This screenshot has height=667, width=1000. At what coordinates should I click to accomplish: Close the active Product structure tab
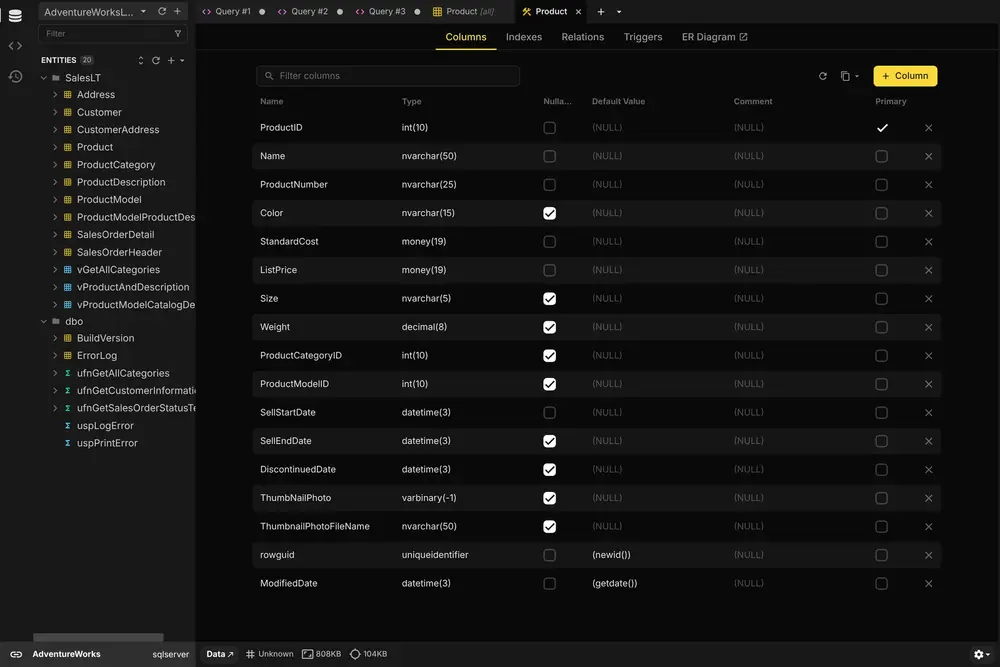(578, 11)
